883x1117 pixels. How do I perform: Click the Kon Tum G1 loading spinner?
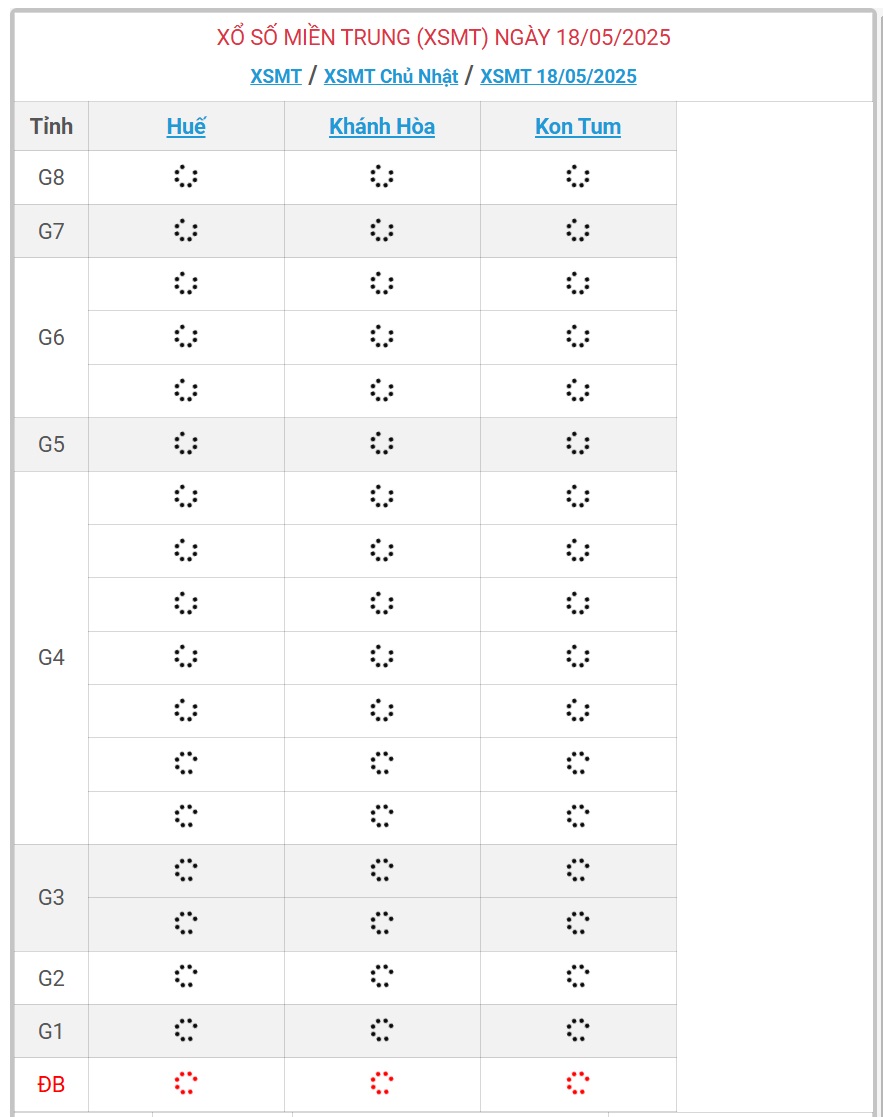(578, 1030)
